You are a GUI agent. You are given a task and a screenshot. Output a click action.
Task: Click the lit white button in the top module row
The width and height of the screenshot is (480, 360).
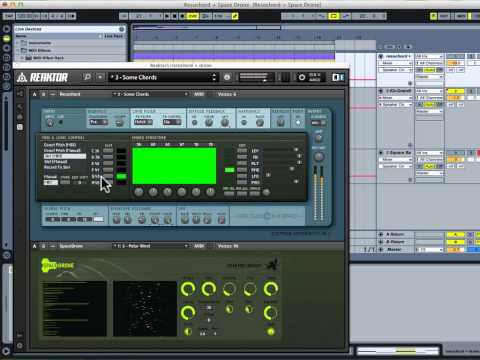[298, 122]
